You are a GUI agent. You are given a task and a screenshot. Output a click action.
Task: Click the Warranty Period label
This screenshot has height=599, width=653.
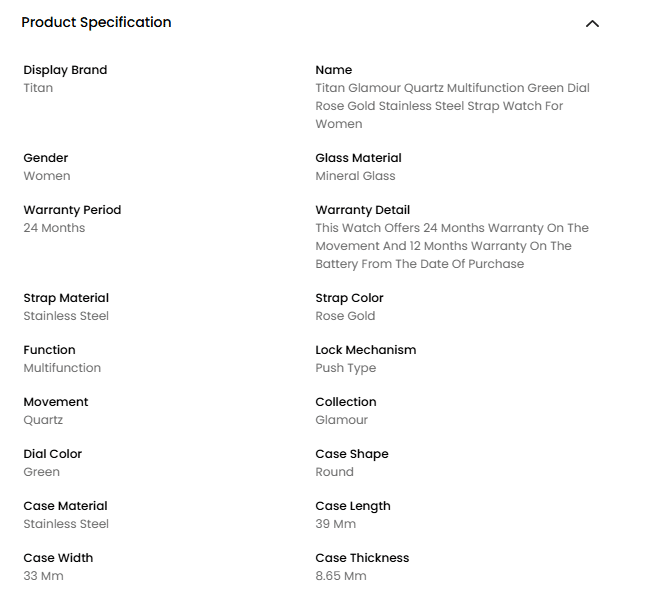click(72, 210)
